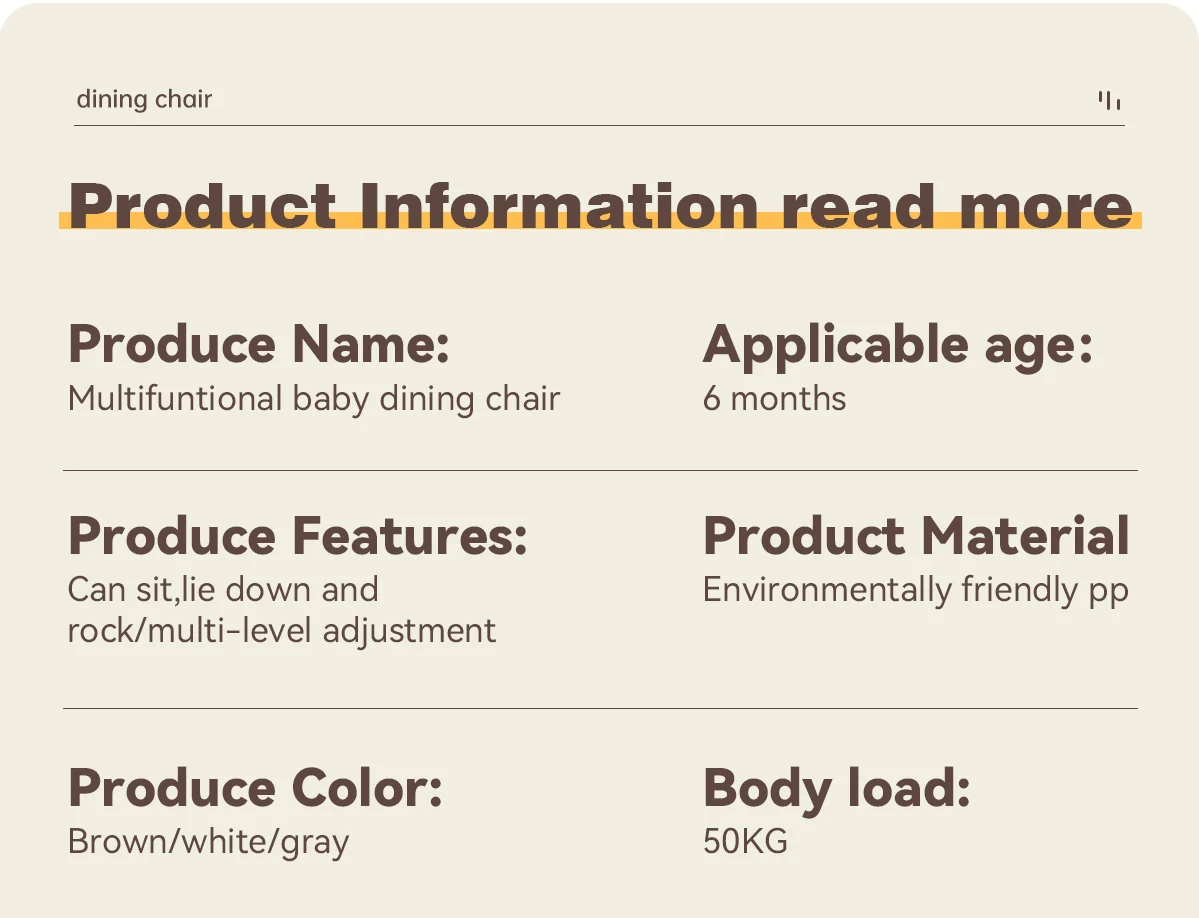
Task: Select the 'Applicable age:' heading
Action: [x=898, y=345]
